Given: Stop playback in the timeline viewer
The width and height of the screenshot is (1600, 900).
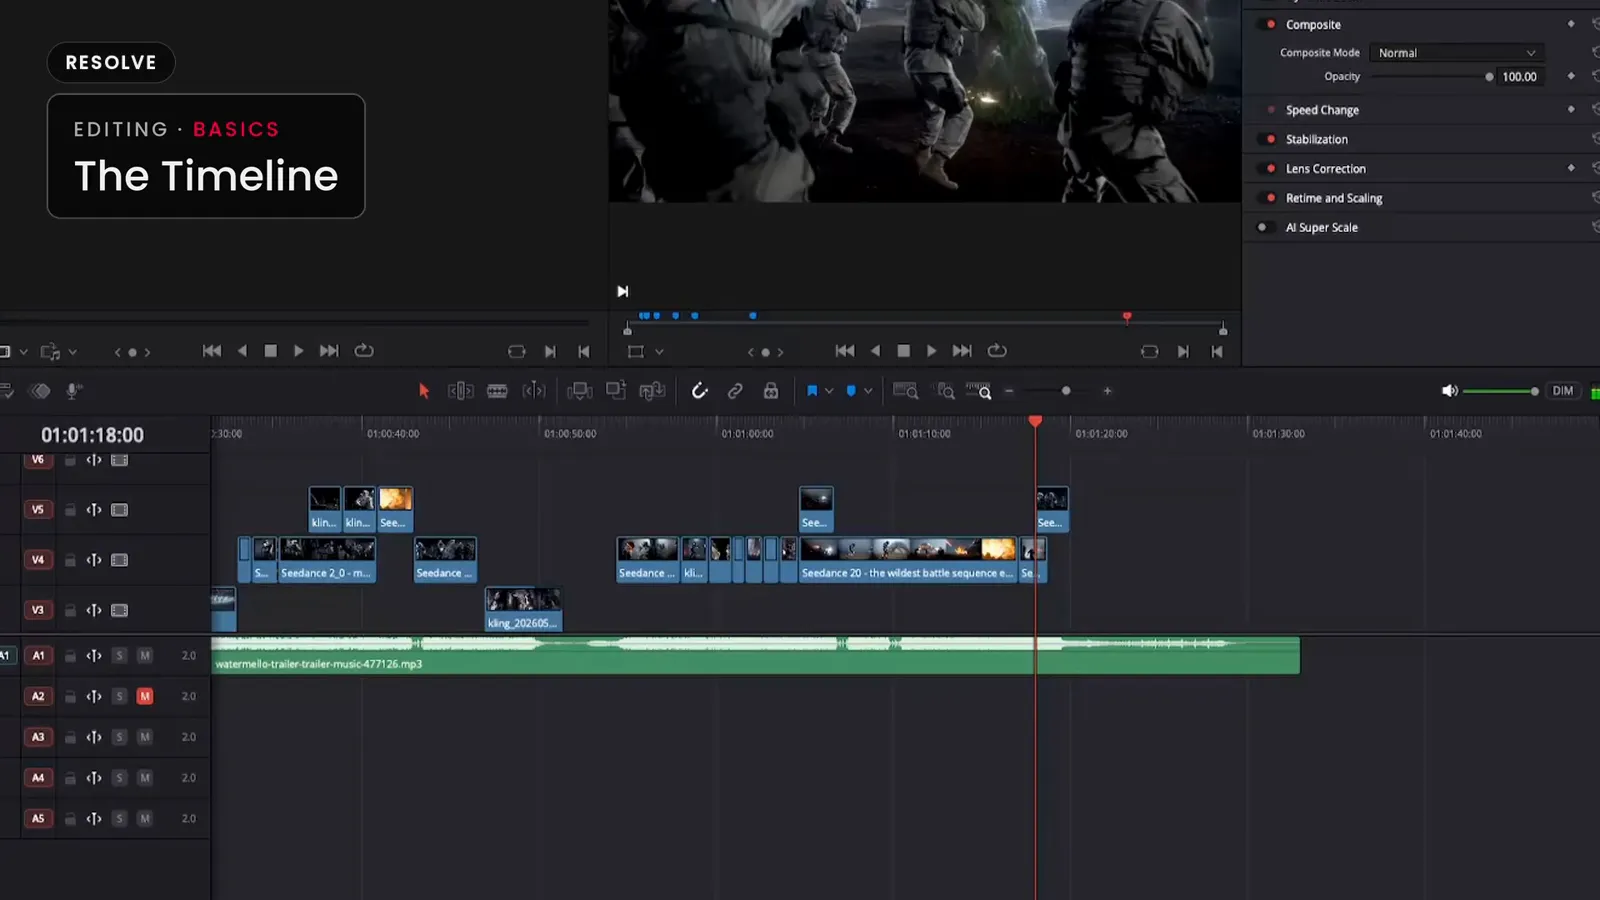Looking at the screenshot, I should point(903,351).
